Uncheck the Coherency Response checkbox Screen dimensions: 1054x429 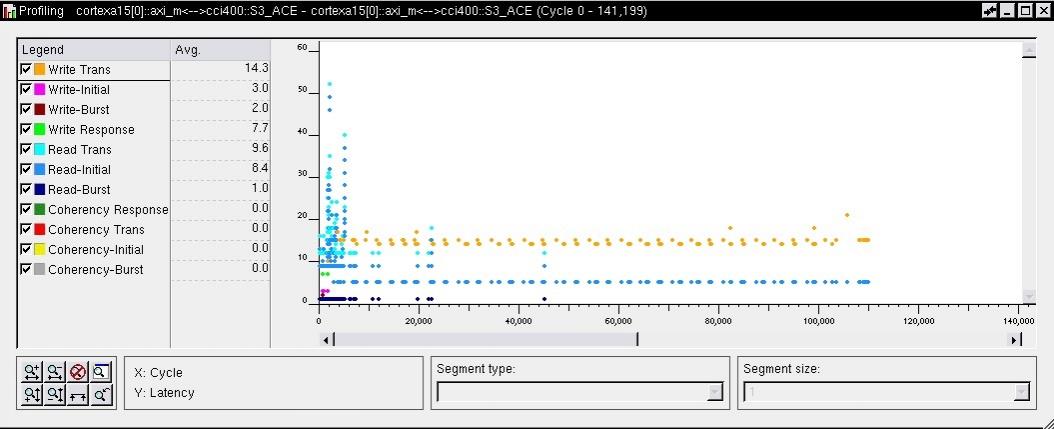pyautogui.click(x=26, y=209)
